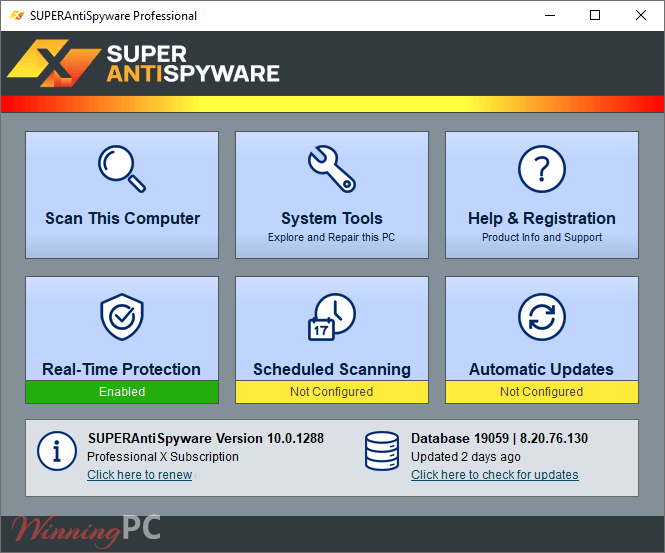Screen dimensions: 665x553
Task: Click the database cylinder icon
Action: 382,451
